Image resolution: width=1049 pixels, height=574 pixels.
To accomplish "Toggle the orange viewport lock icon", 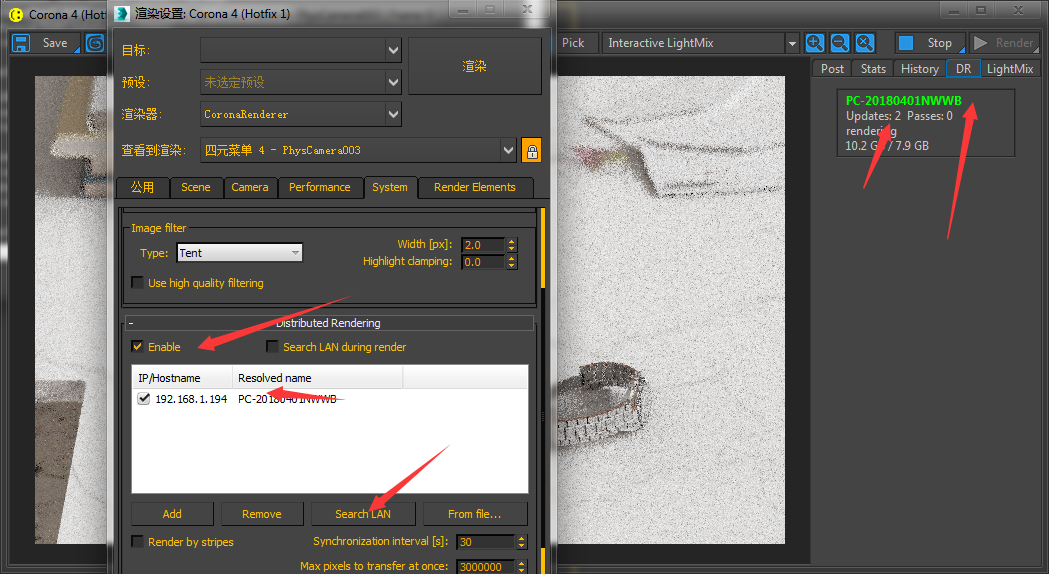I will coord(531,151).
